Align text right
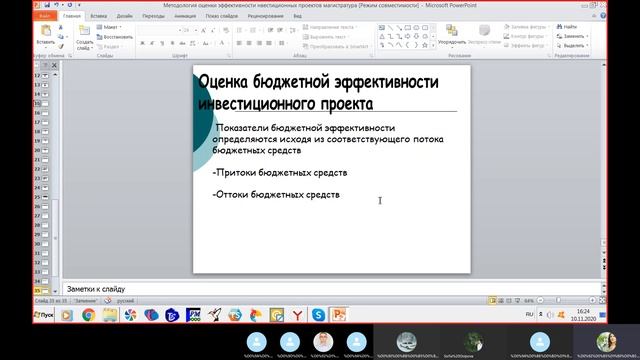The width and height of the screenshot is (640, 360). [259, 43]
